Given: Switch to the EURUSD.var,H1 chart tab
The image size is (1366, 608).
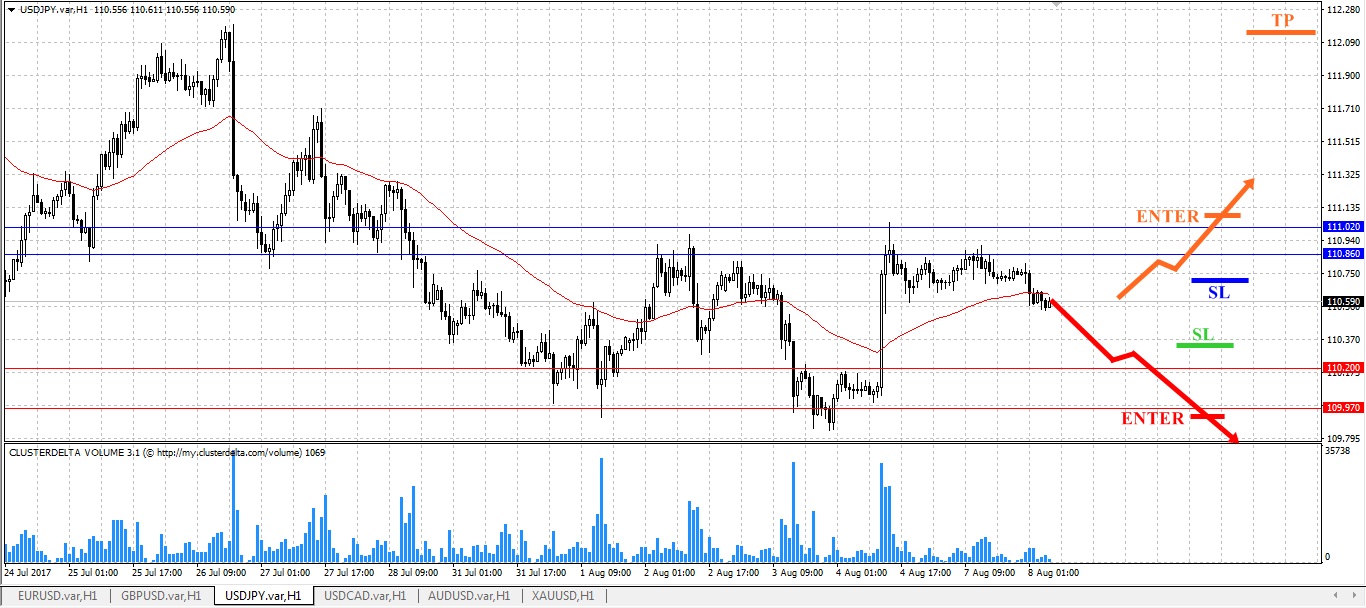Looking at the screenshot, I should 56,595.
